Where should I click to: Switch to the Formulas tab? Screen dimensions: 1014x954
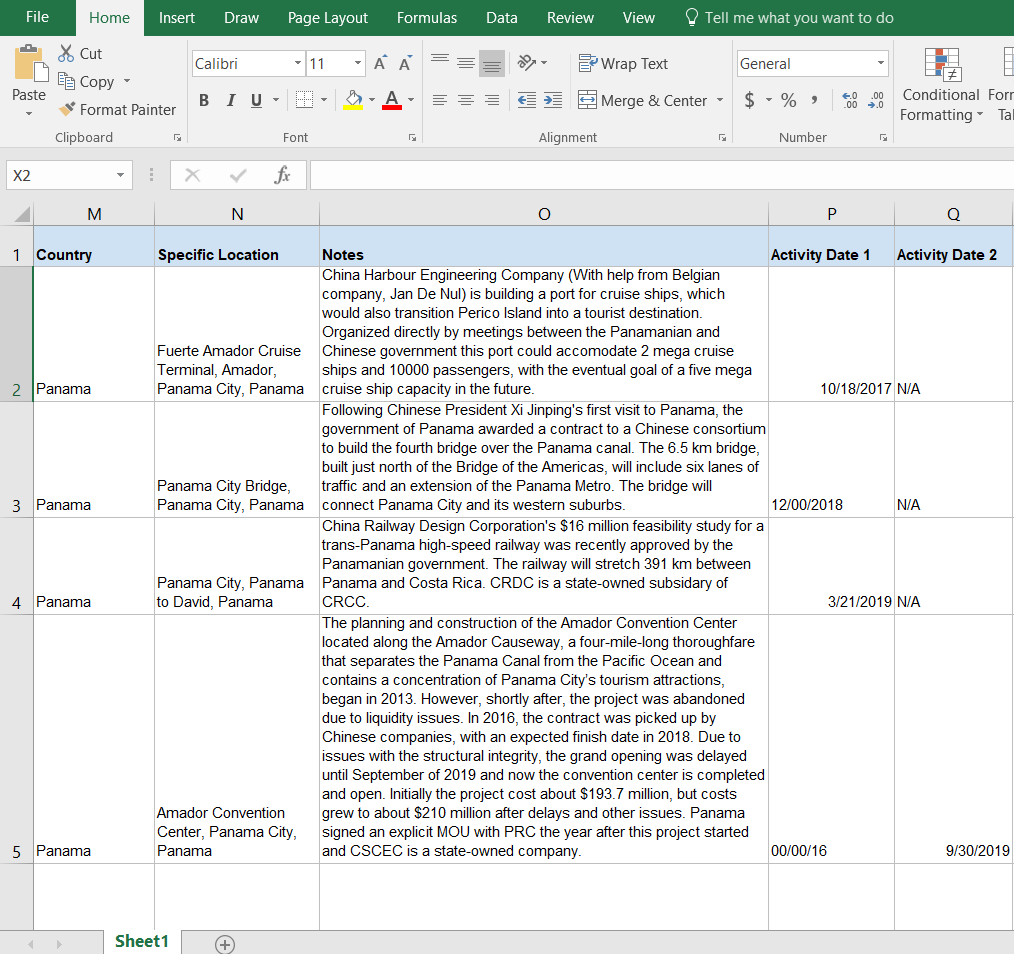tap(427, 18)
